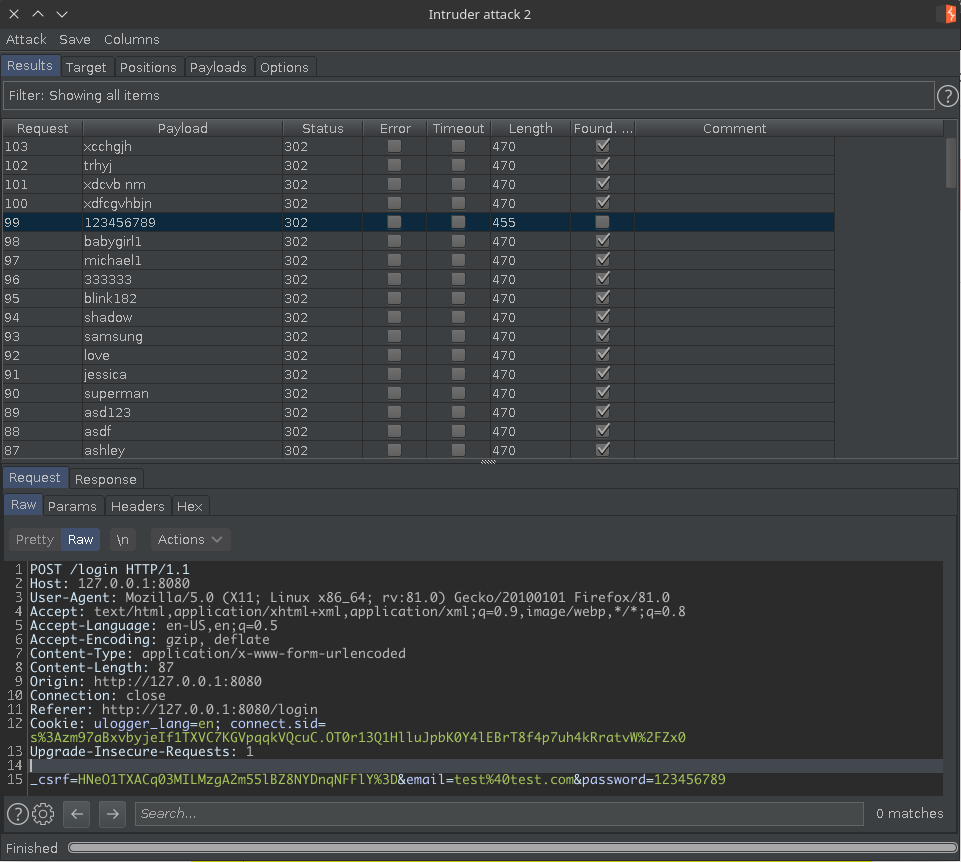Go to next search match arrow

pos(112,814)
